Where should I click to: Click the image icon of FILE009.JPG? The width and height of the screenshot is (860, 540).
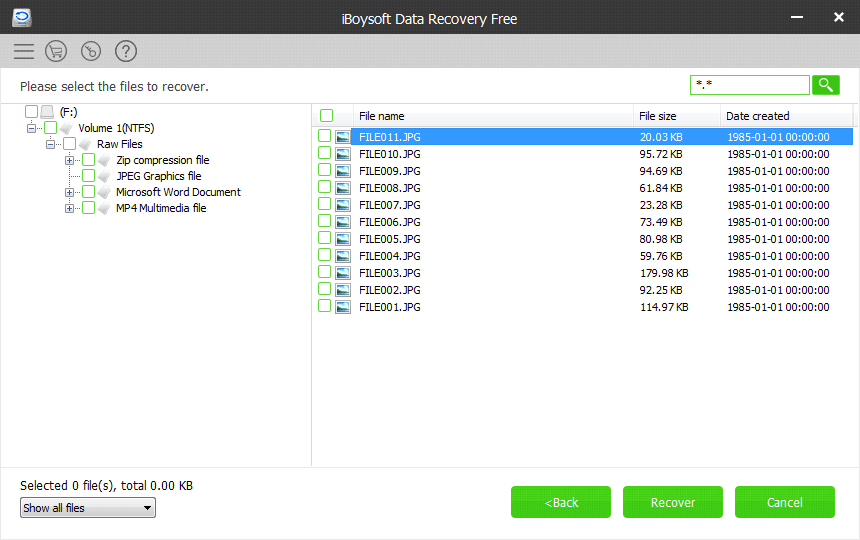[343, 171]
